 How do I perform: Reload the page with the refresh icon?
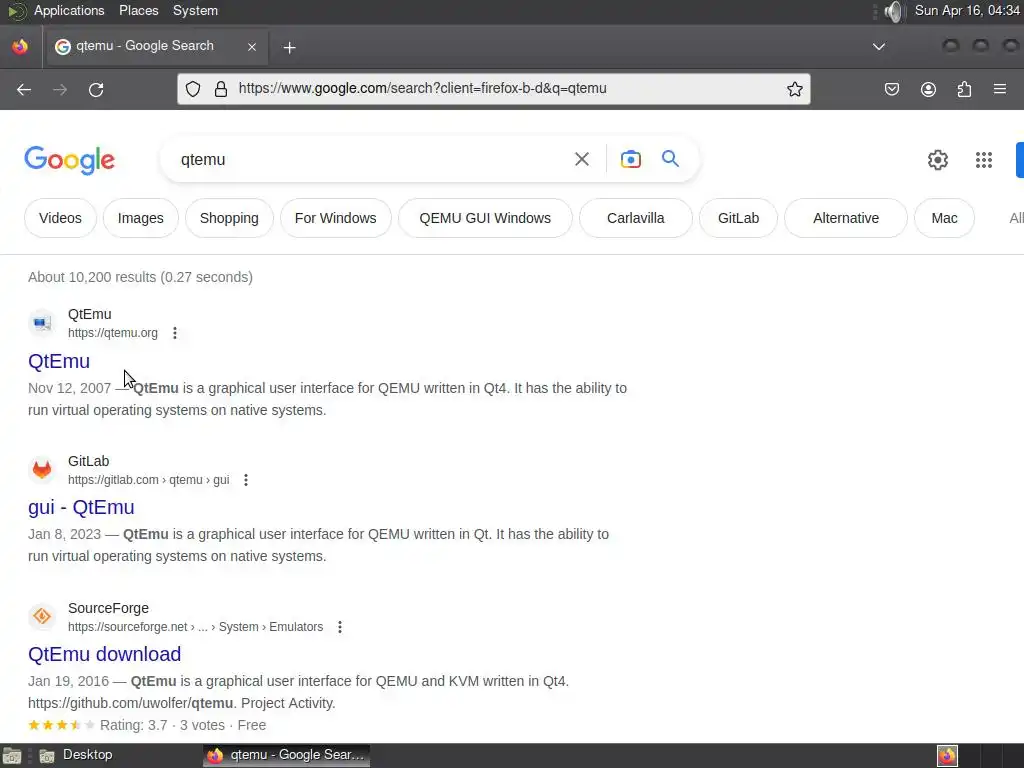click(x=96, y=89)
